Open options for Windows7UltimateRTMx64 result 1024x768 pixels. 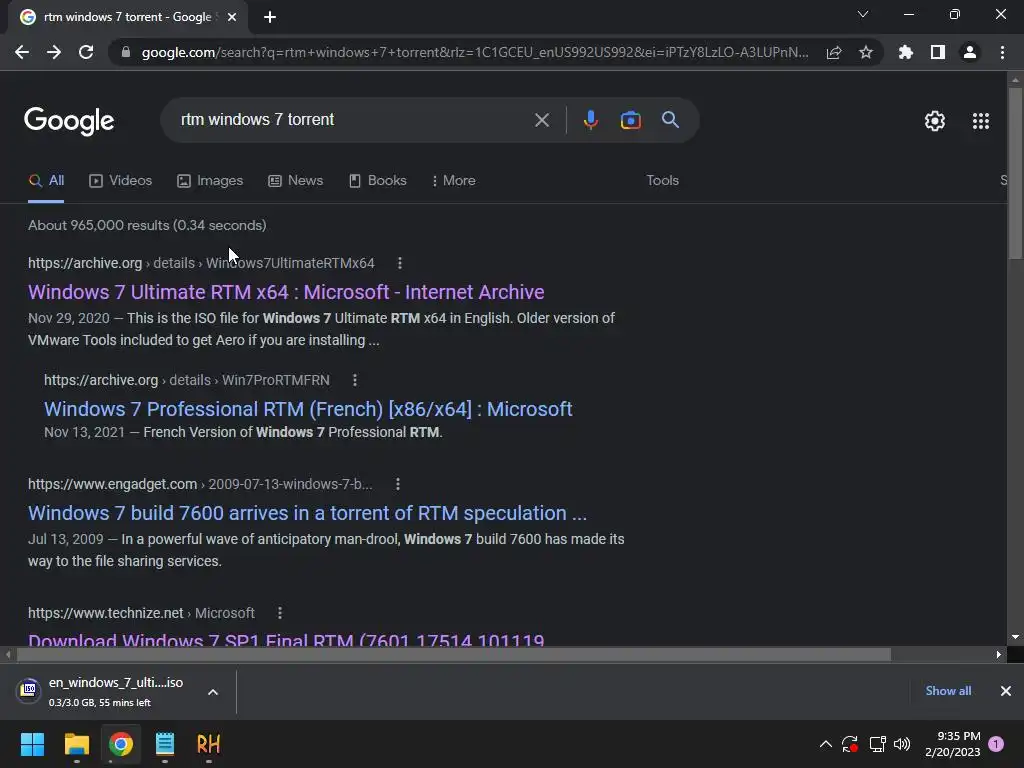(400, 263)
